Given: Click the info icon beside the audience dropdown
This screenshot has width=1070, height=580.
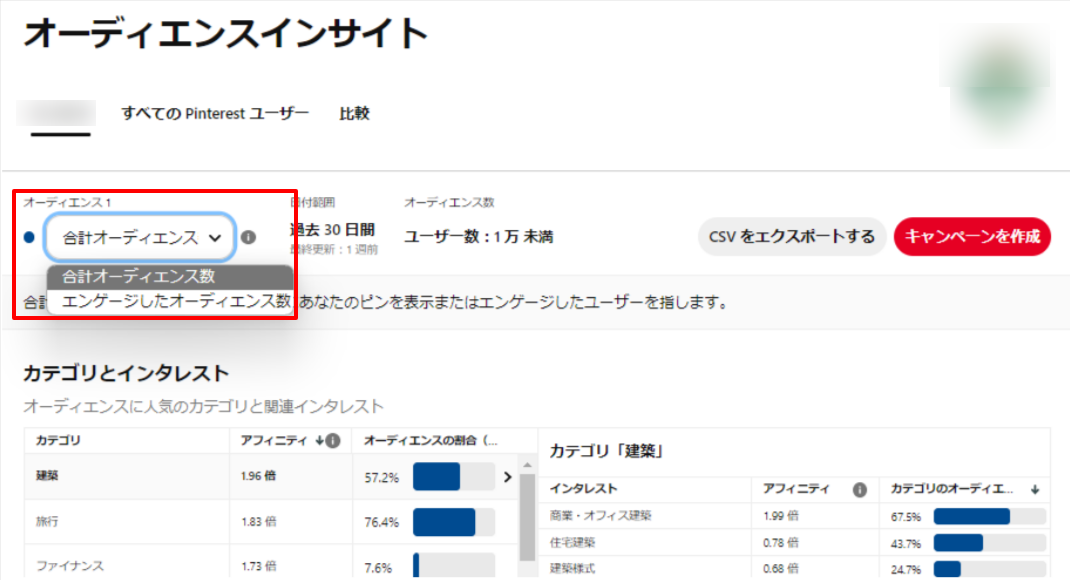Looking at the screenshot, I should pos(248,238).
